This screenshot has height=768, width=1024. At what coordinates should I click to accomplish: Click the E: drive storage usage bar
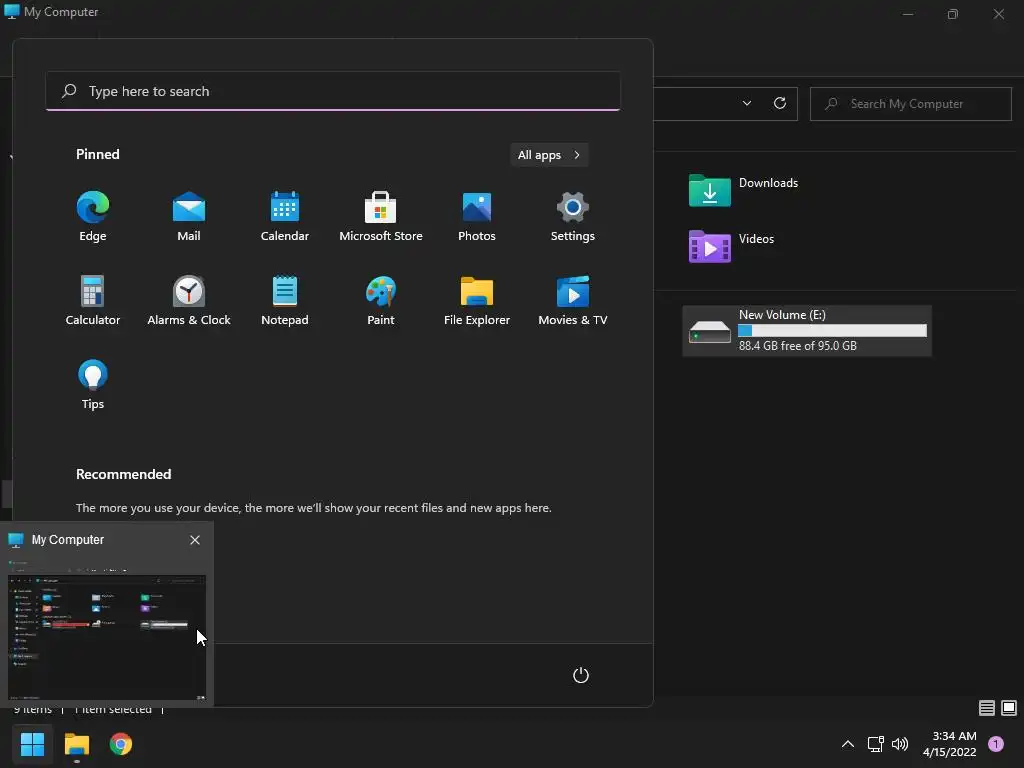click(x=832, y=330)
